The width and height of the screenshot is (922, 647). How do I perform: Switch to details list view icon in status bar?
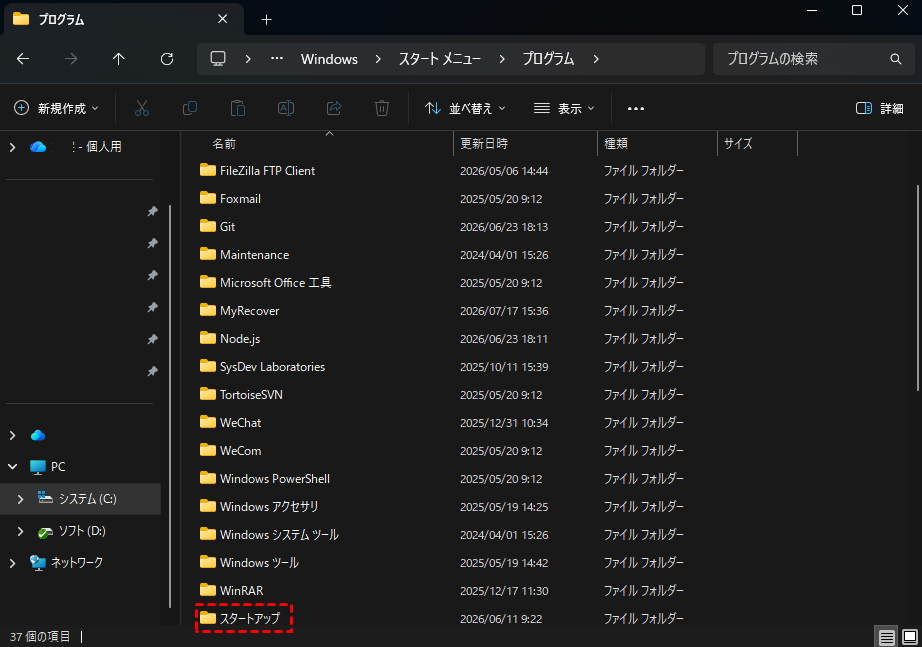click(x=887, y=636)
